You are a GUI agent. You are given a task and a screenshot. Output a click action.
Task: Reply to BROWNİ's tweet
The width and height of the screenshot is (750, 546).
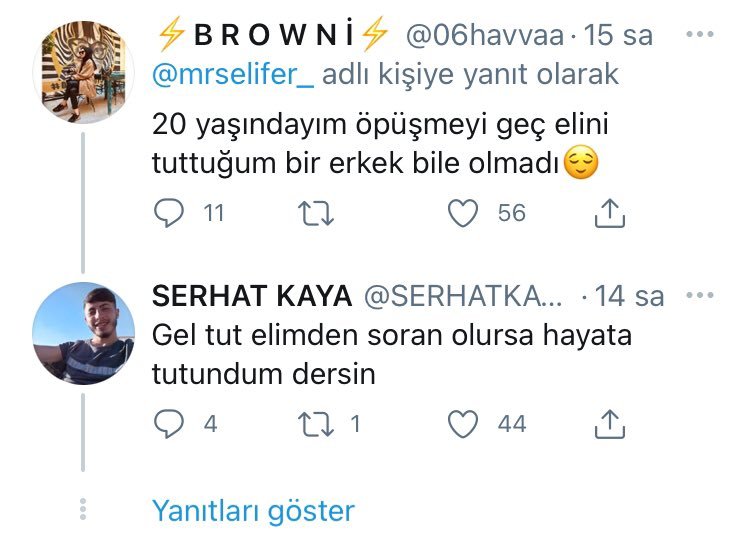[172, 213]
